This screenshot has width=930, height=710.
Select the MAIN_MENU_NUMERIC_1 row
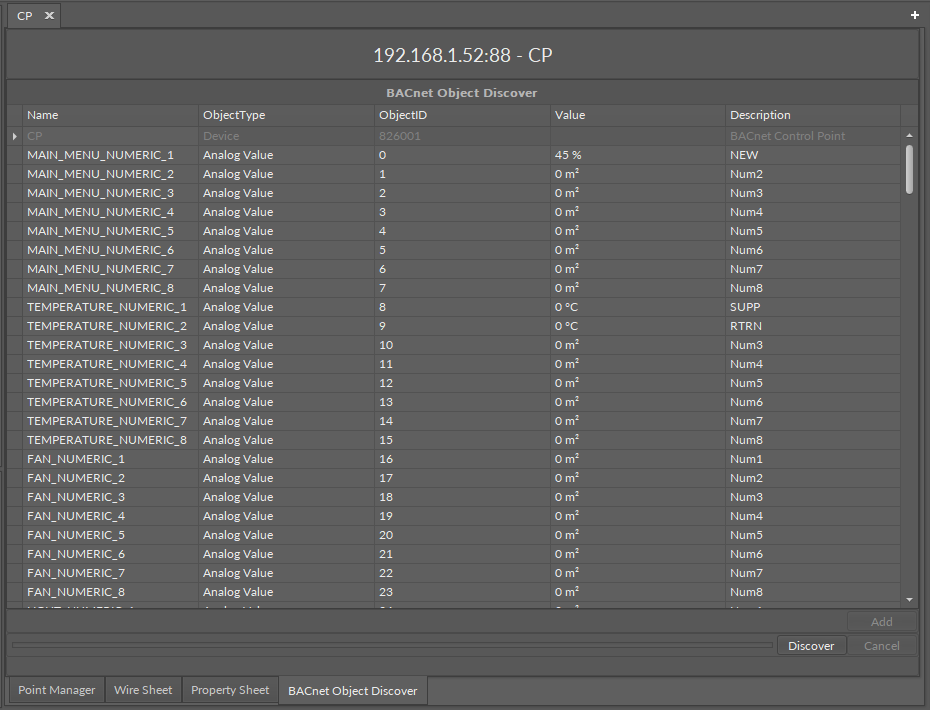click(100, 155)
